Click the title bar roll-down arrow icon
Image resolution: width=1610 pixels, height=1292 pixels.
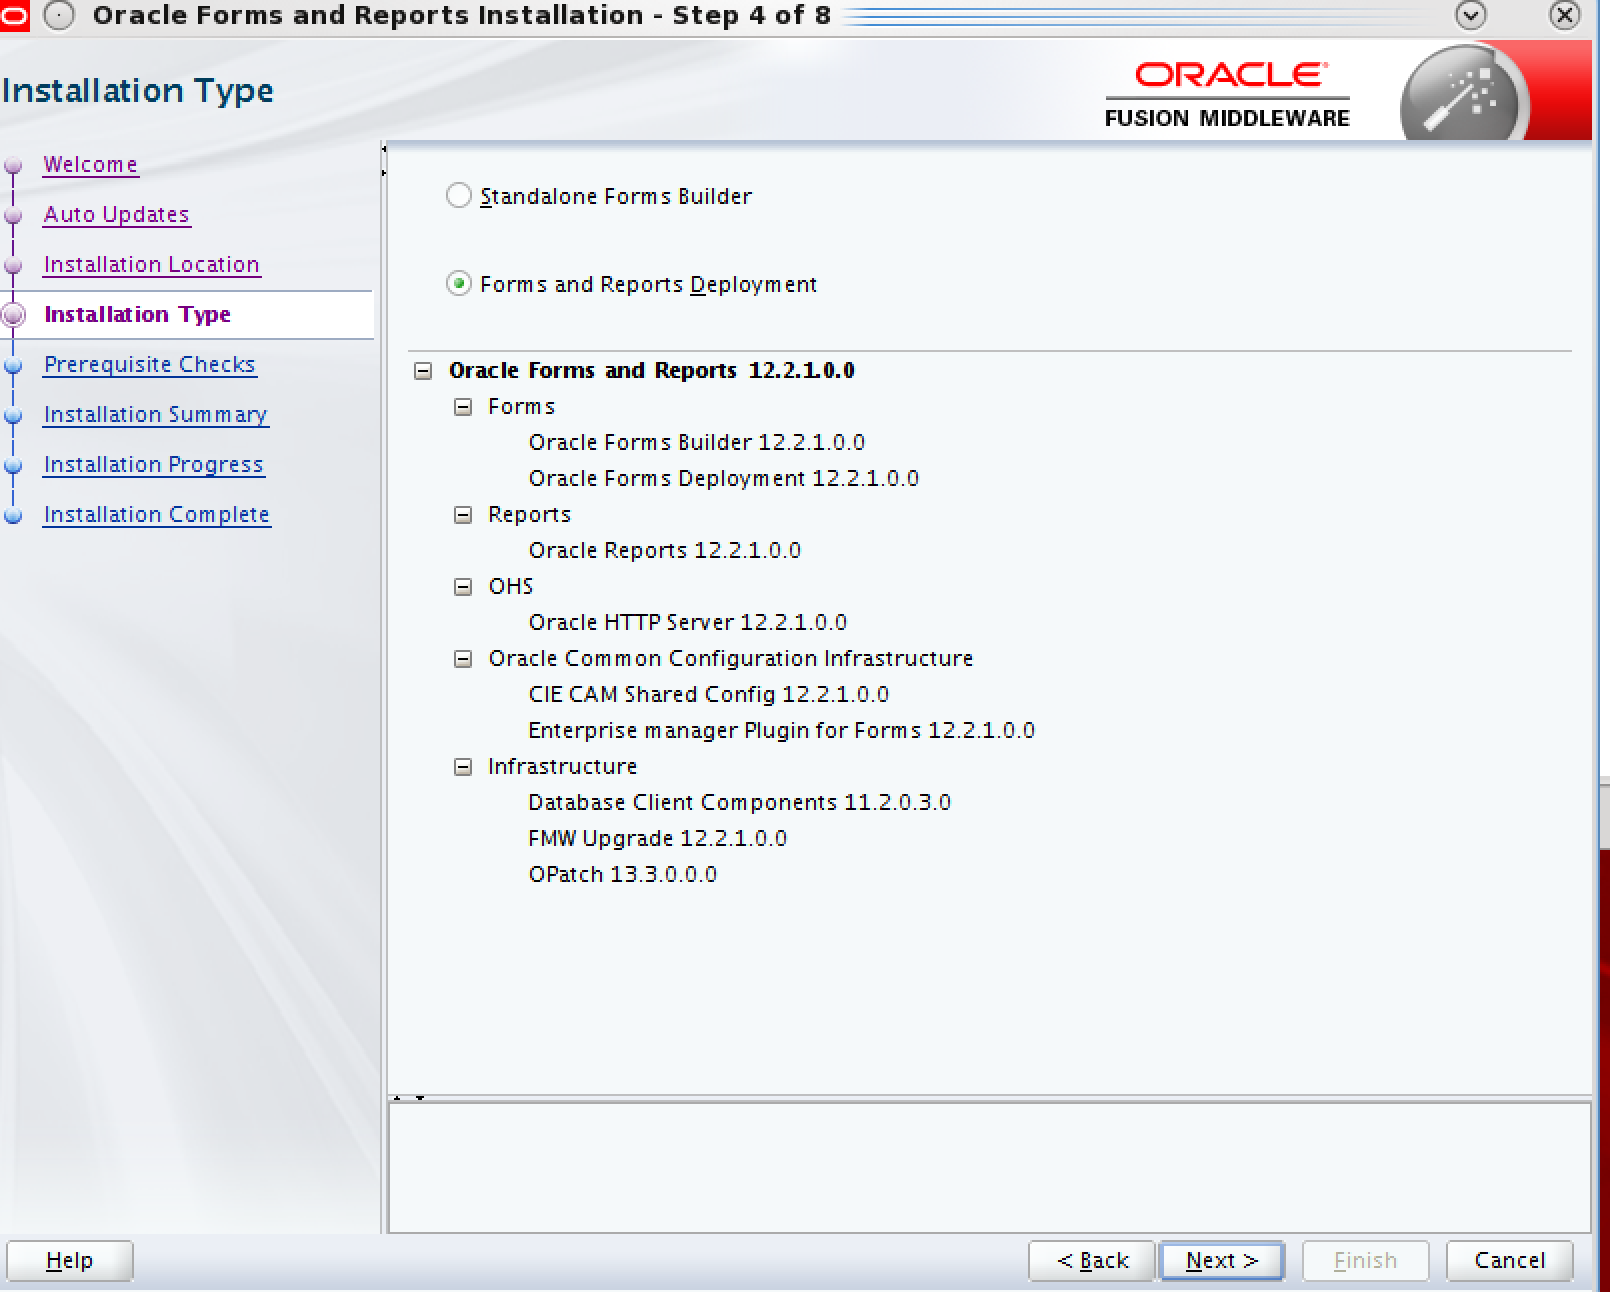point(1470,15)
